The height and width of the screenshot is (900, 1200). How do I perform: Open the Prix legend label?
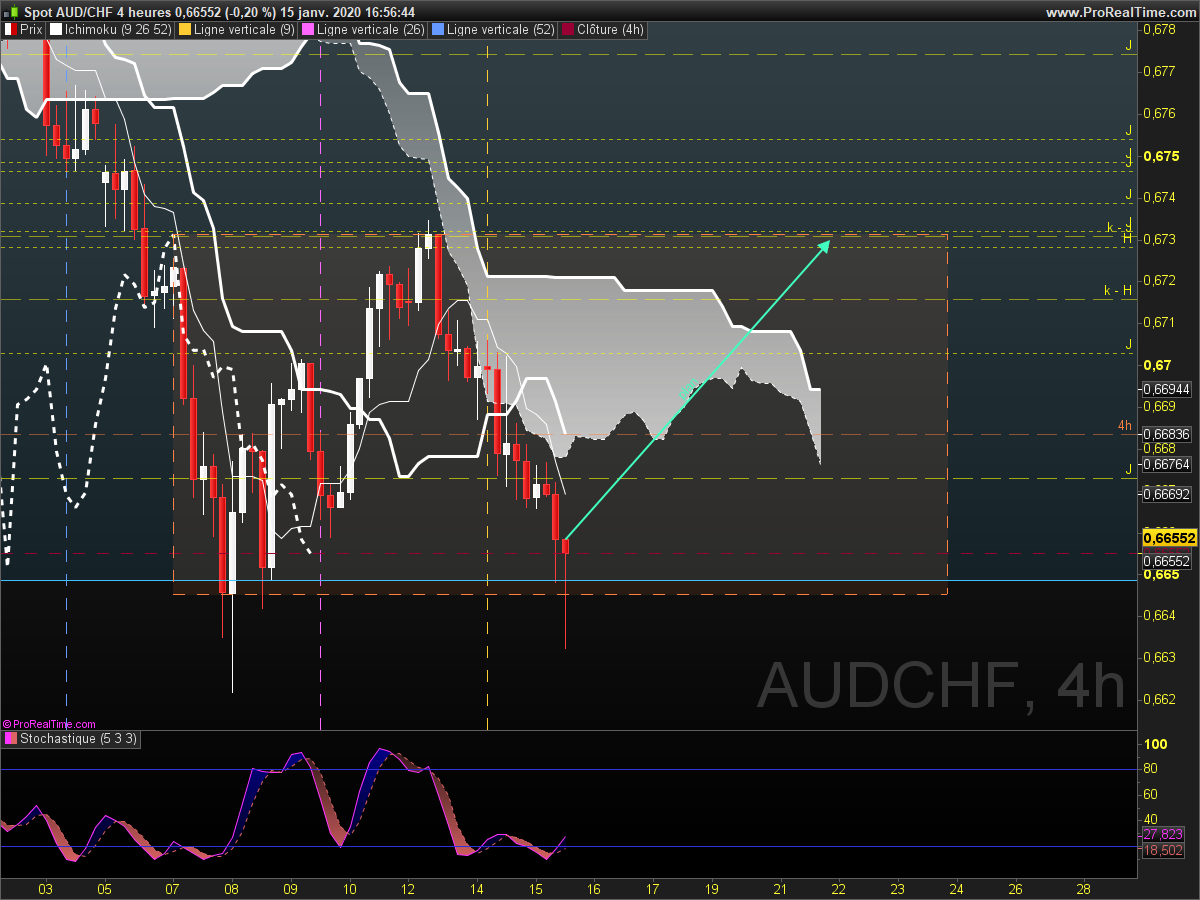point(31,30)
